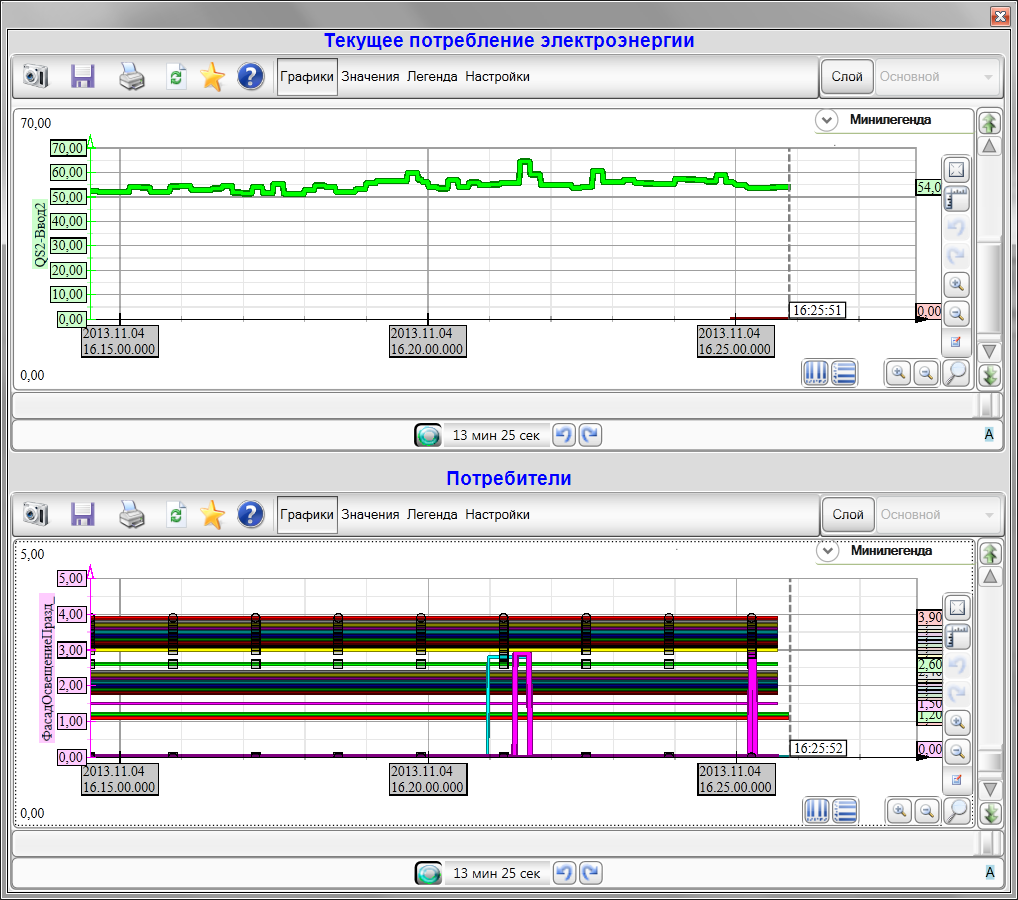
Task: Switch to the Значения tab in top panel
Action: tap(370, 77)
